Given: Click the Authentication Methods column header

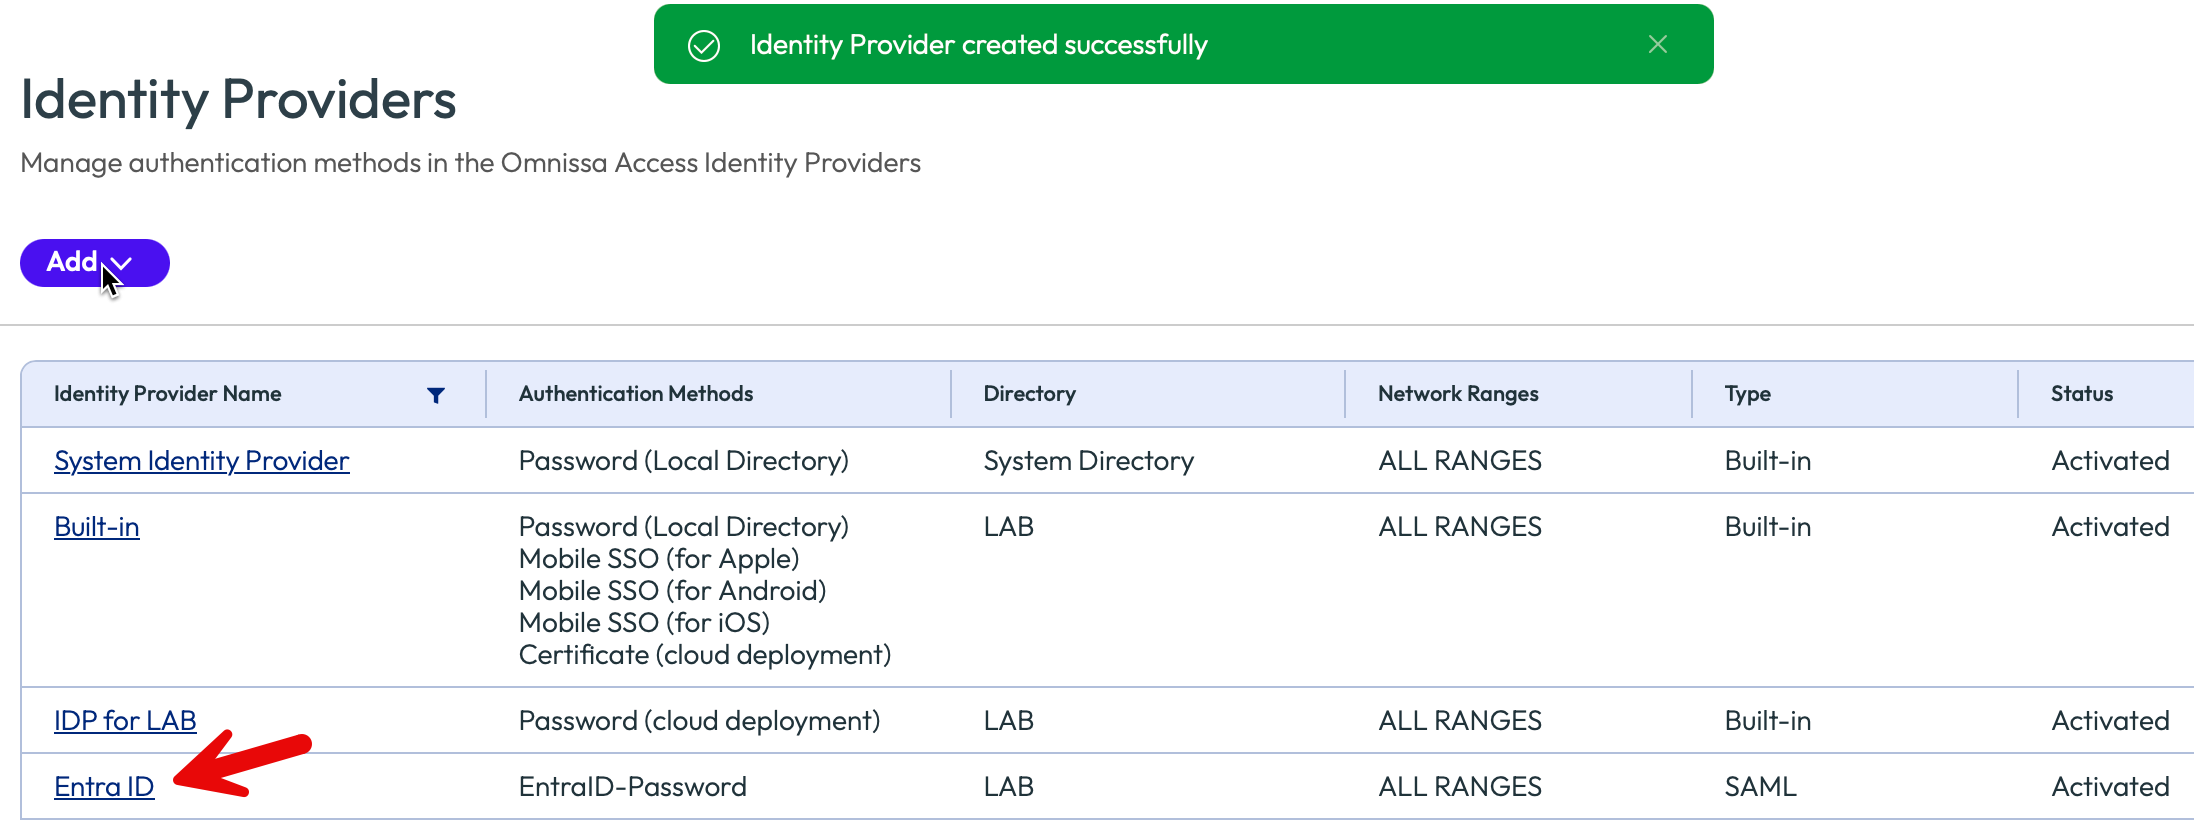Looking at the screenshot, I should 635,394.
